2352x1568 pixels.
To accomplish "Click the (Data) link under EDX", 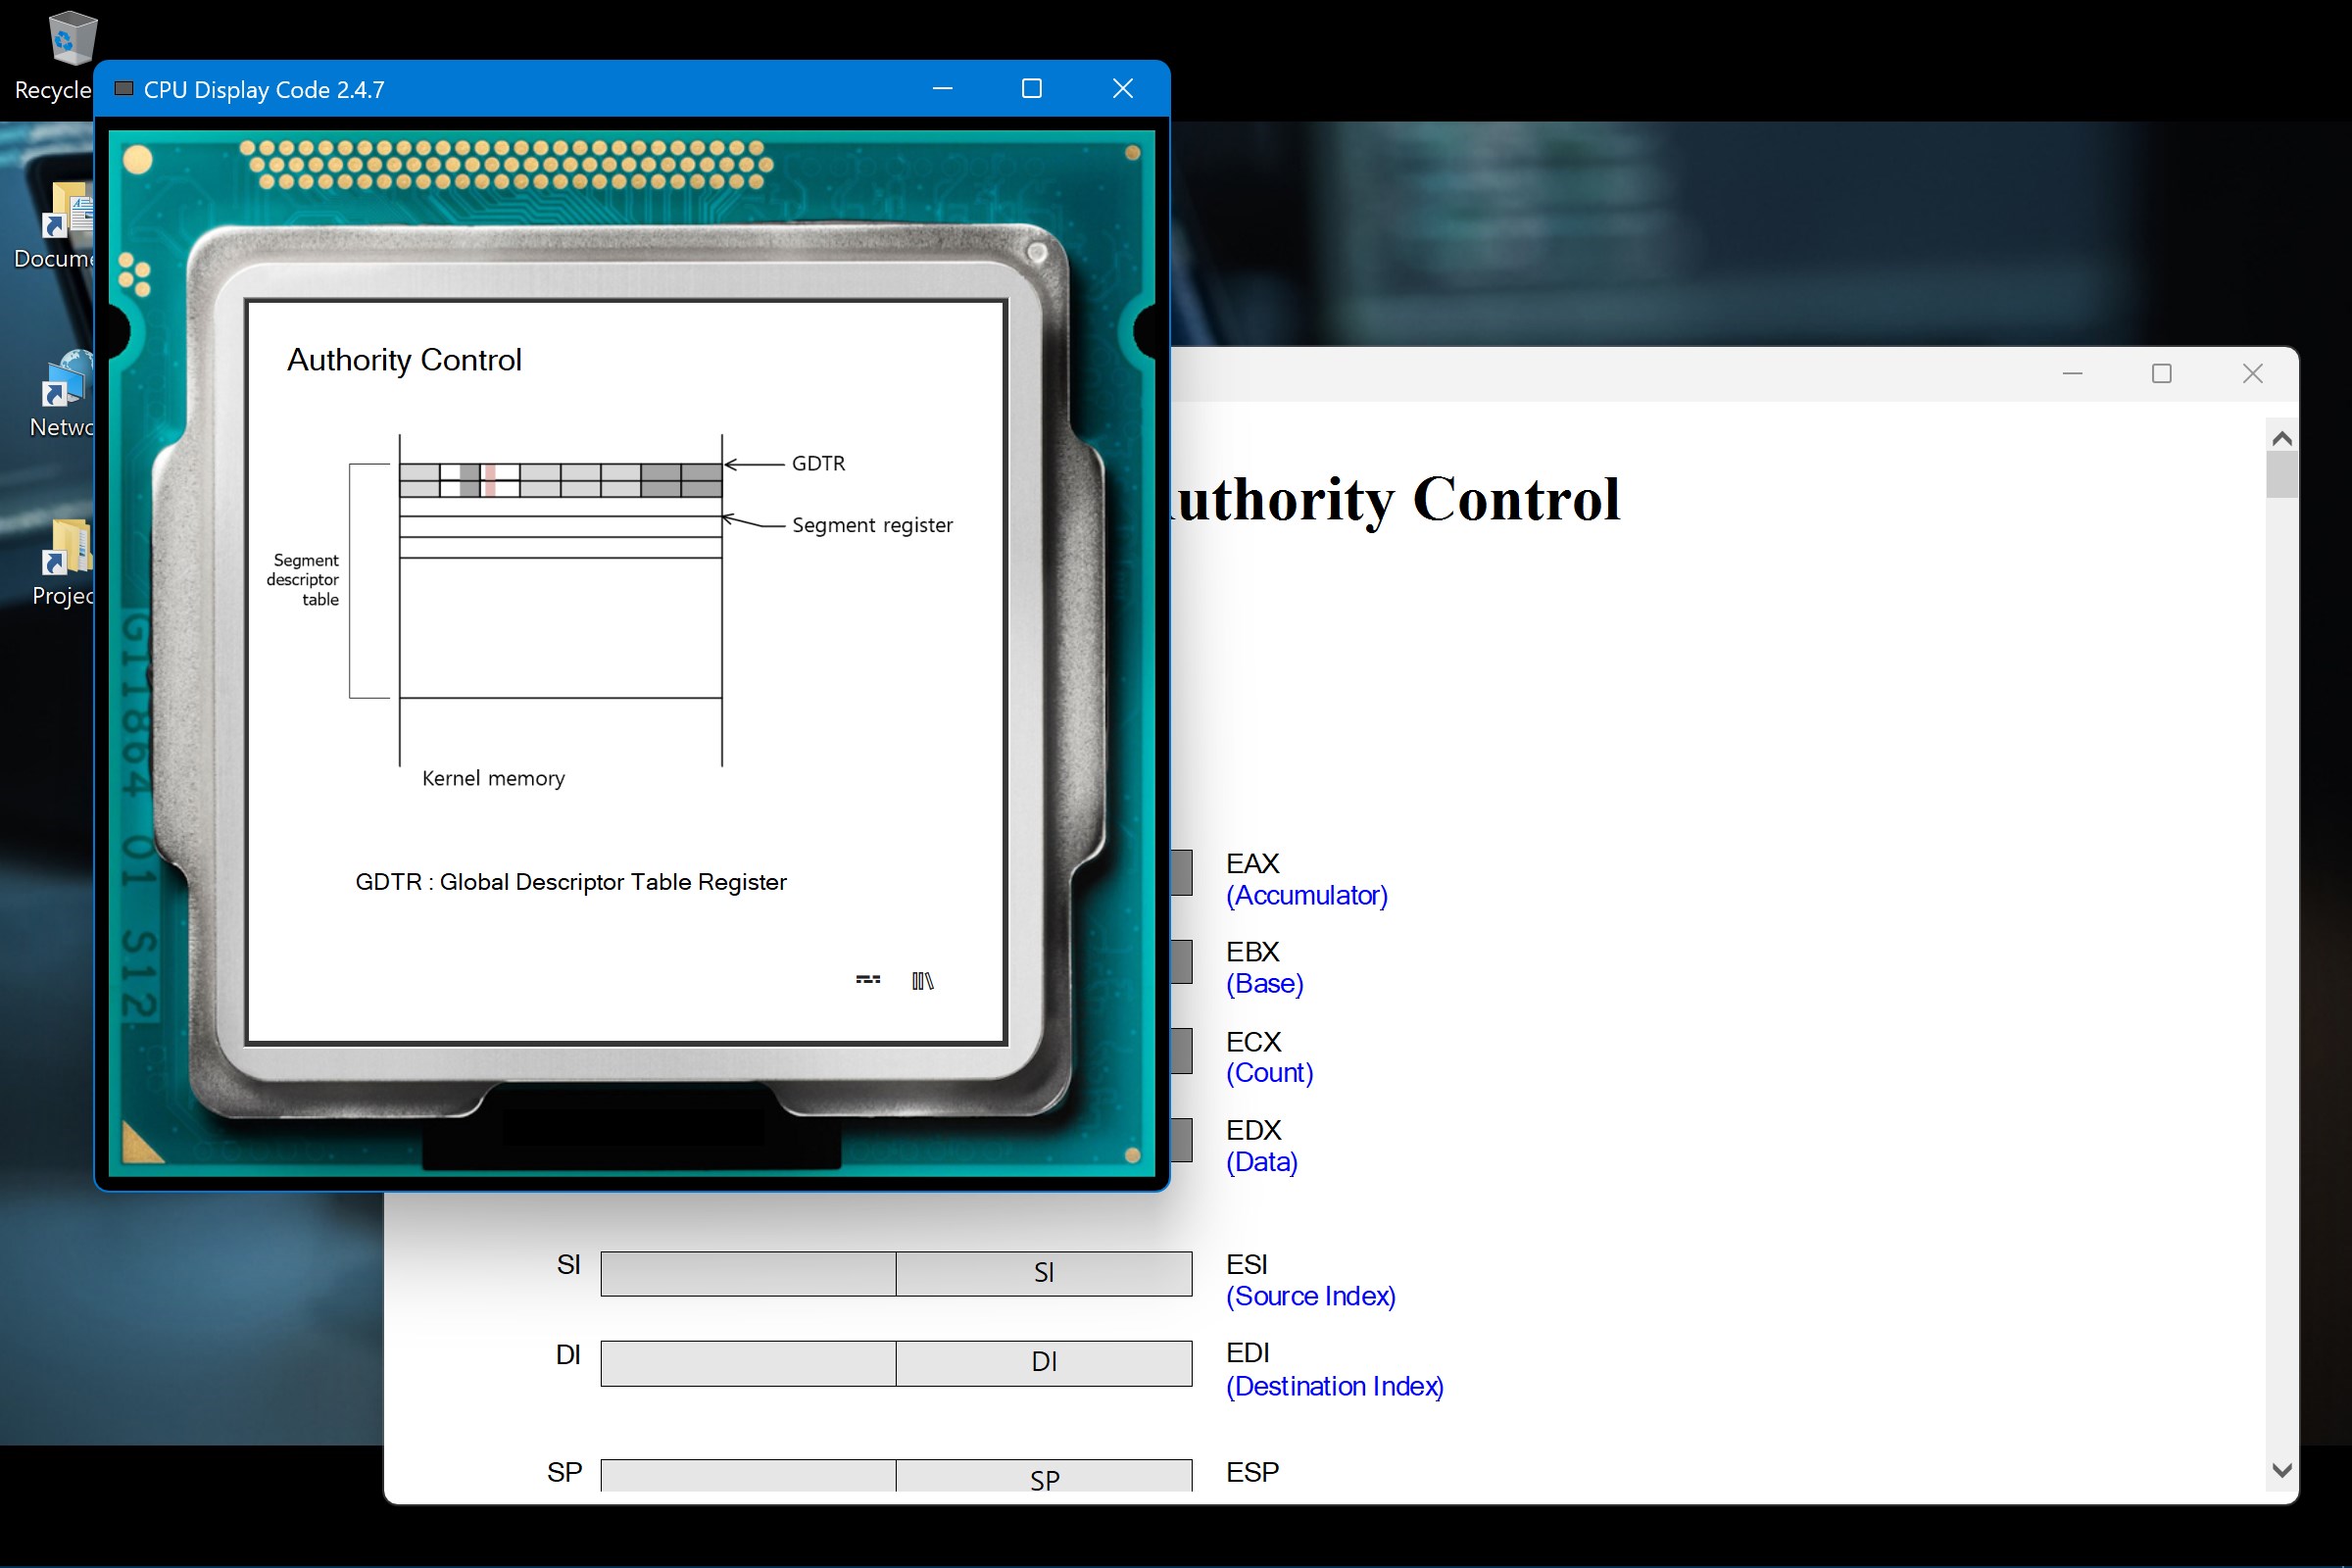I will (1262, 1162).
